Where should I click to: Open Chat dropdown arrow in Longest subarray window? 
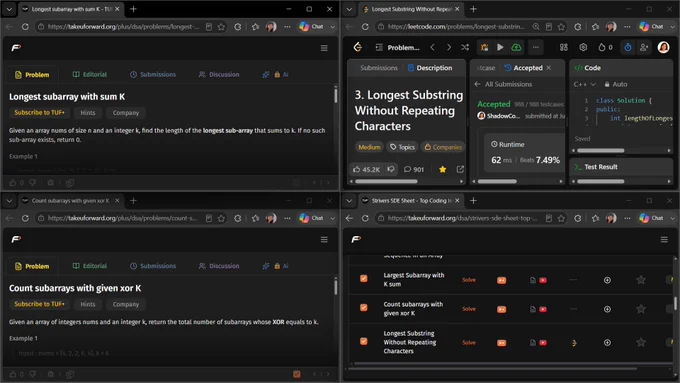point(333,27)
